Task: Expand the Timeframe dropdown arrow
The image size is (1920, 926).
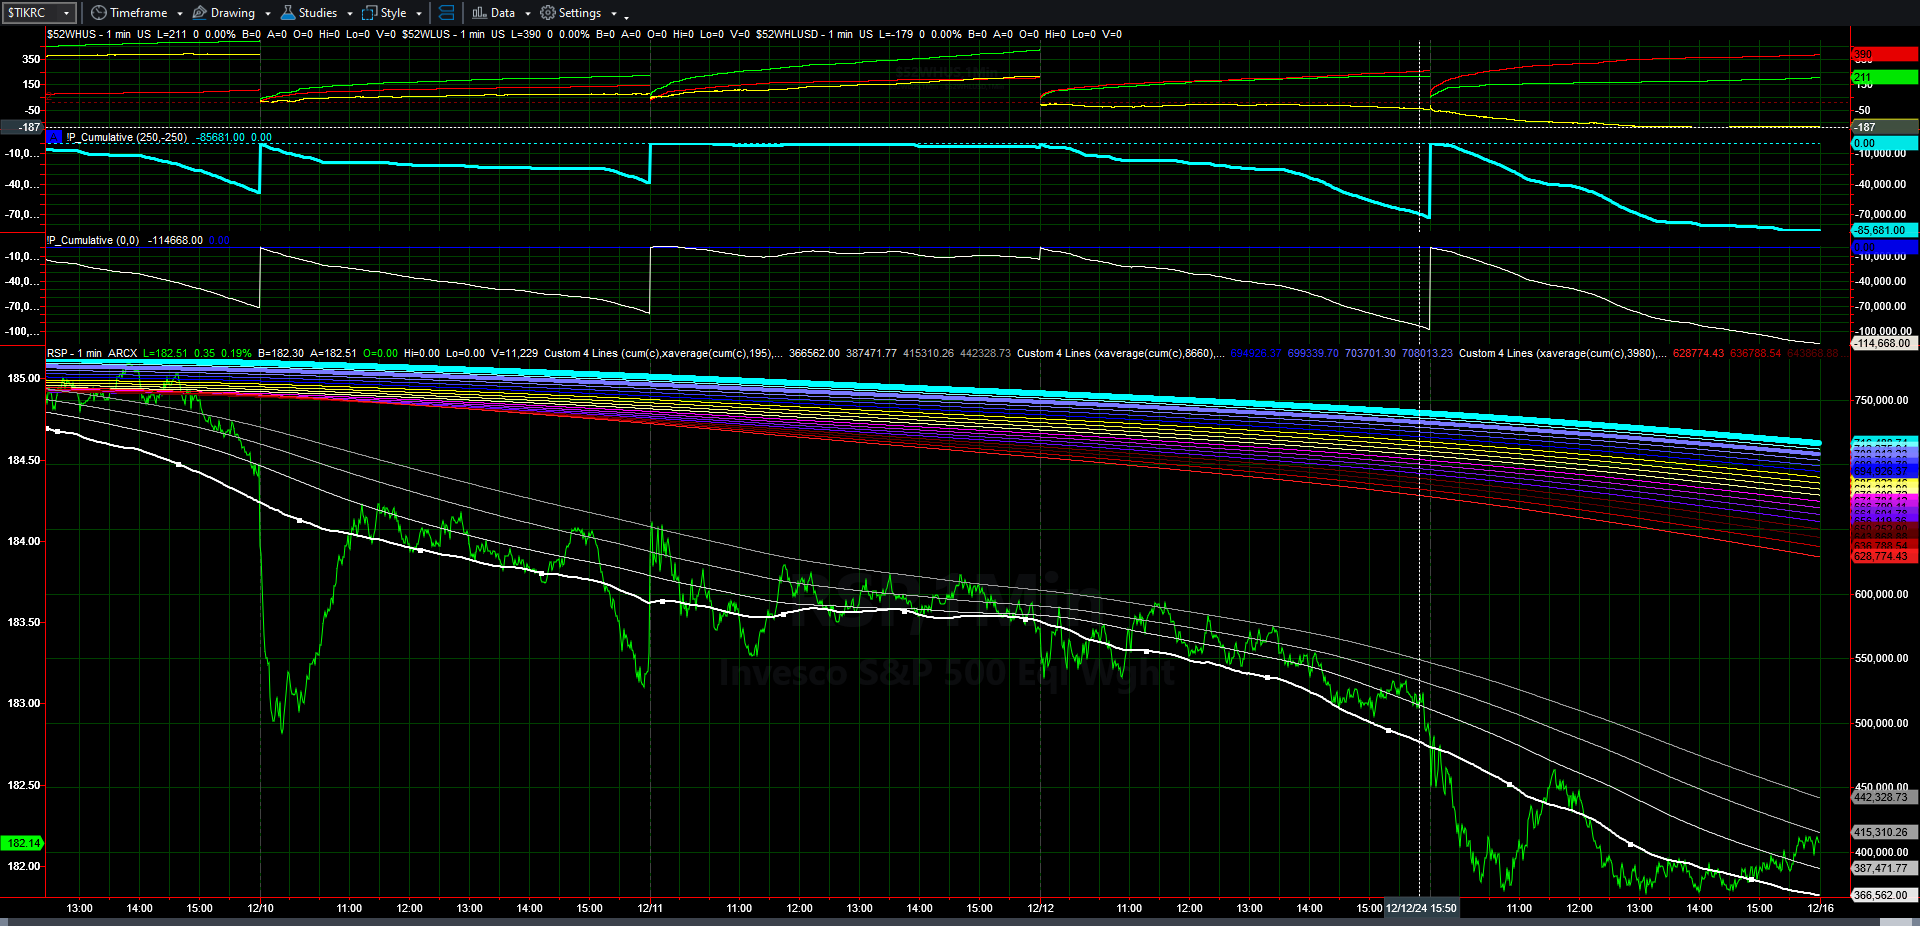Action: (x=180, y=14)
